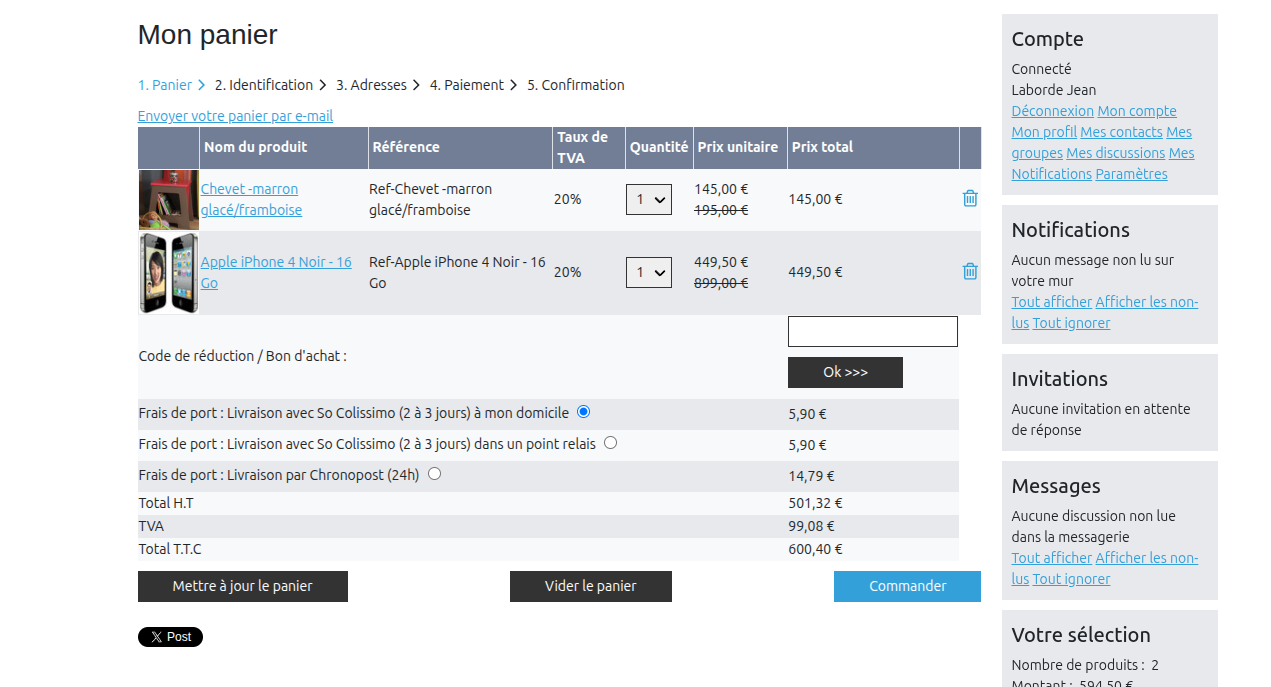Click Mettre à jour le panier
The width and height of the screenshot is (1271, 687).
(x=242, y=586)
